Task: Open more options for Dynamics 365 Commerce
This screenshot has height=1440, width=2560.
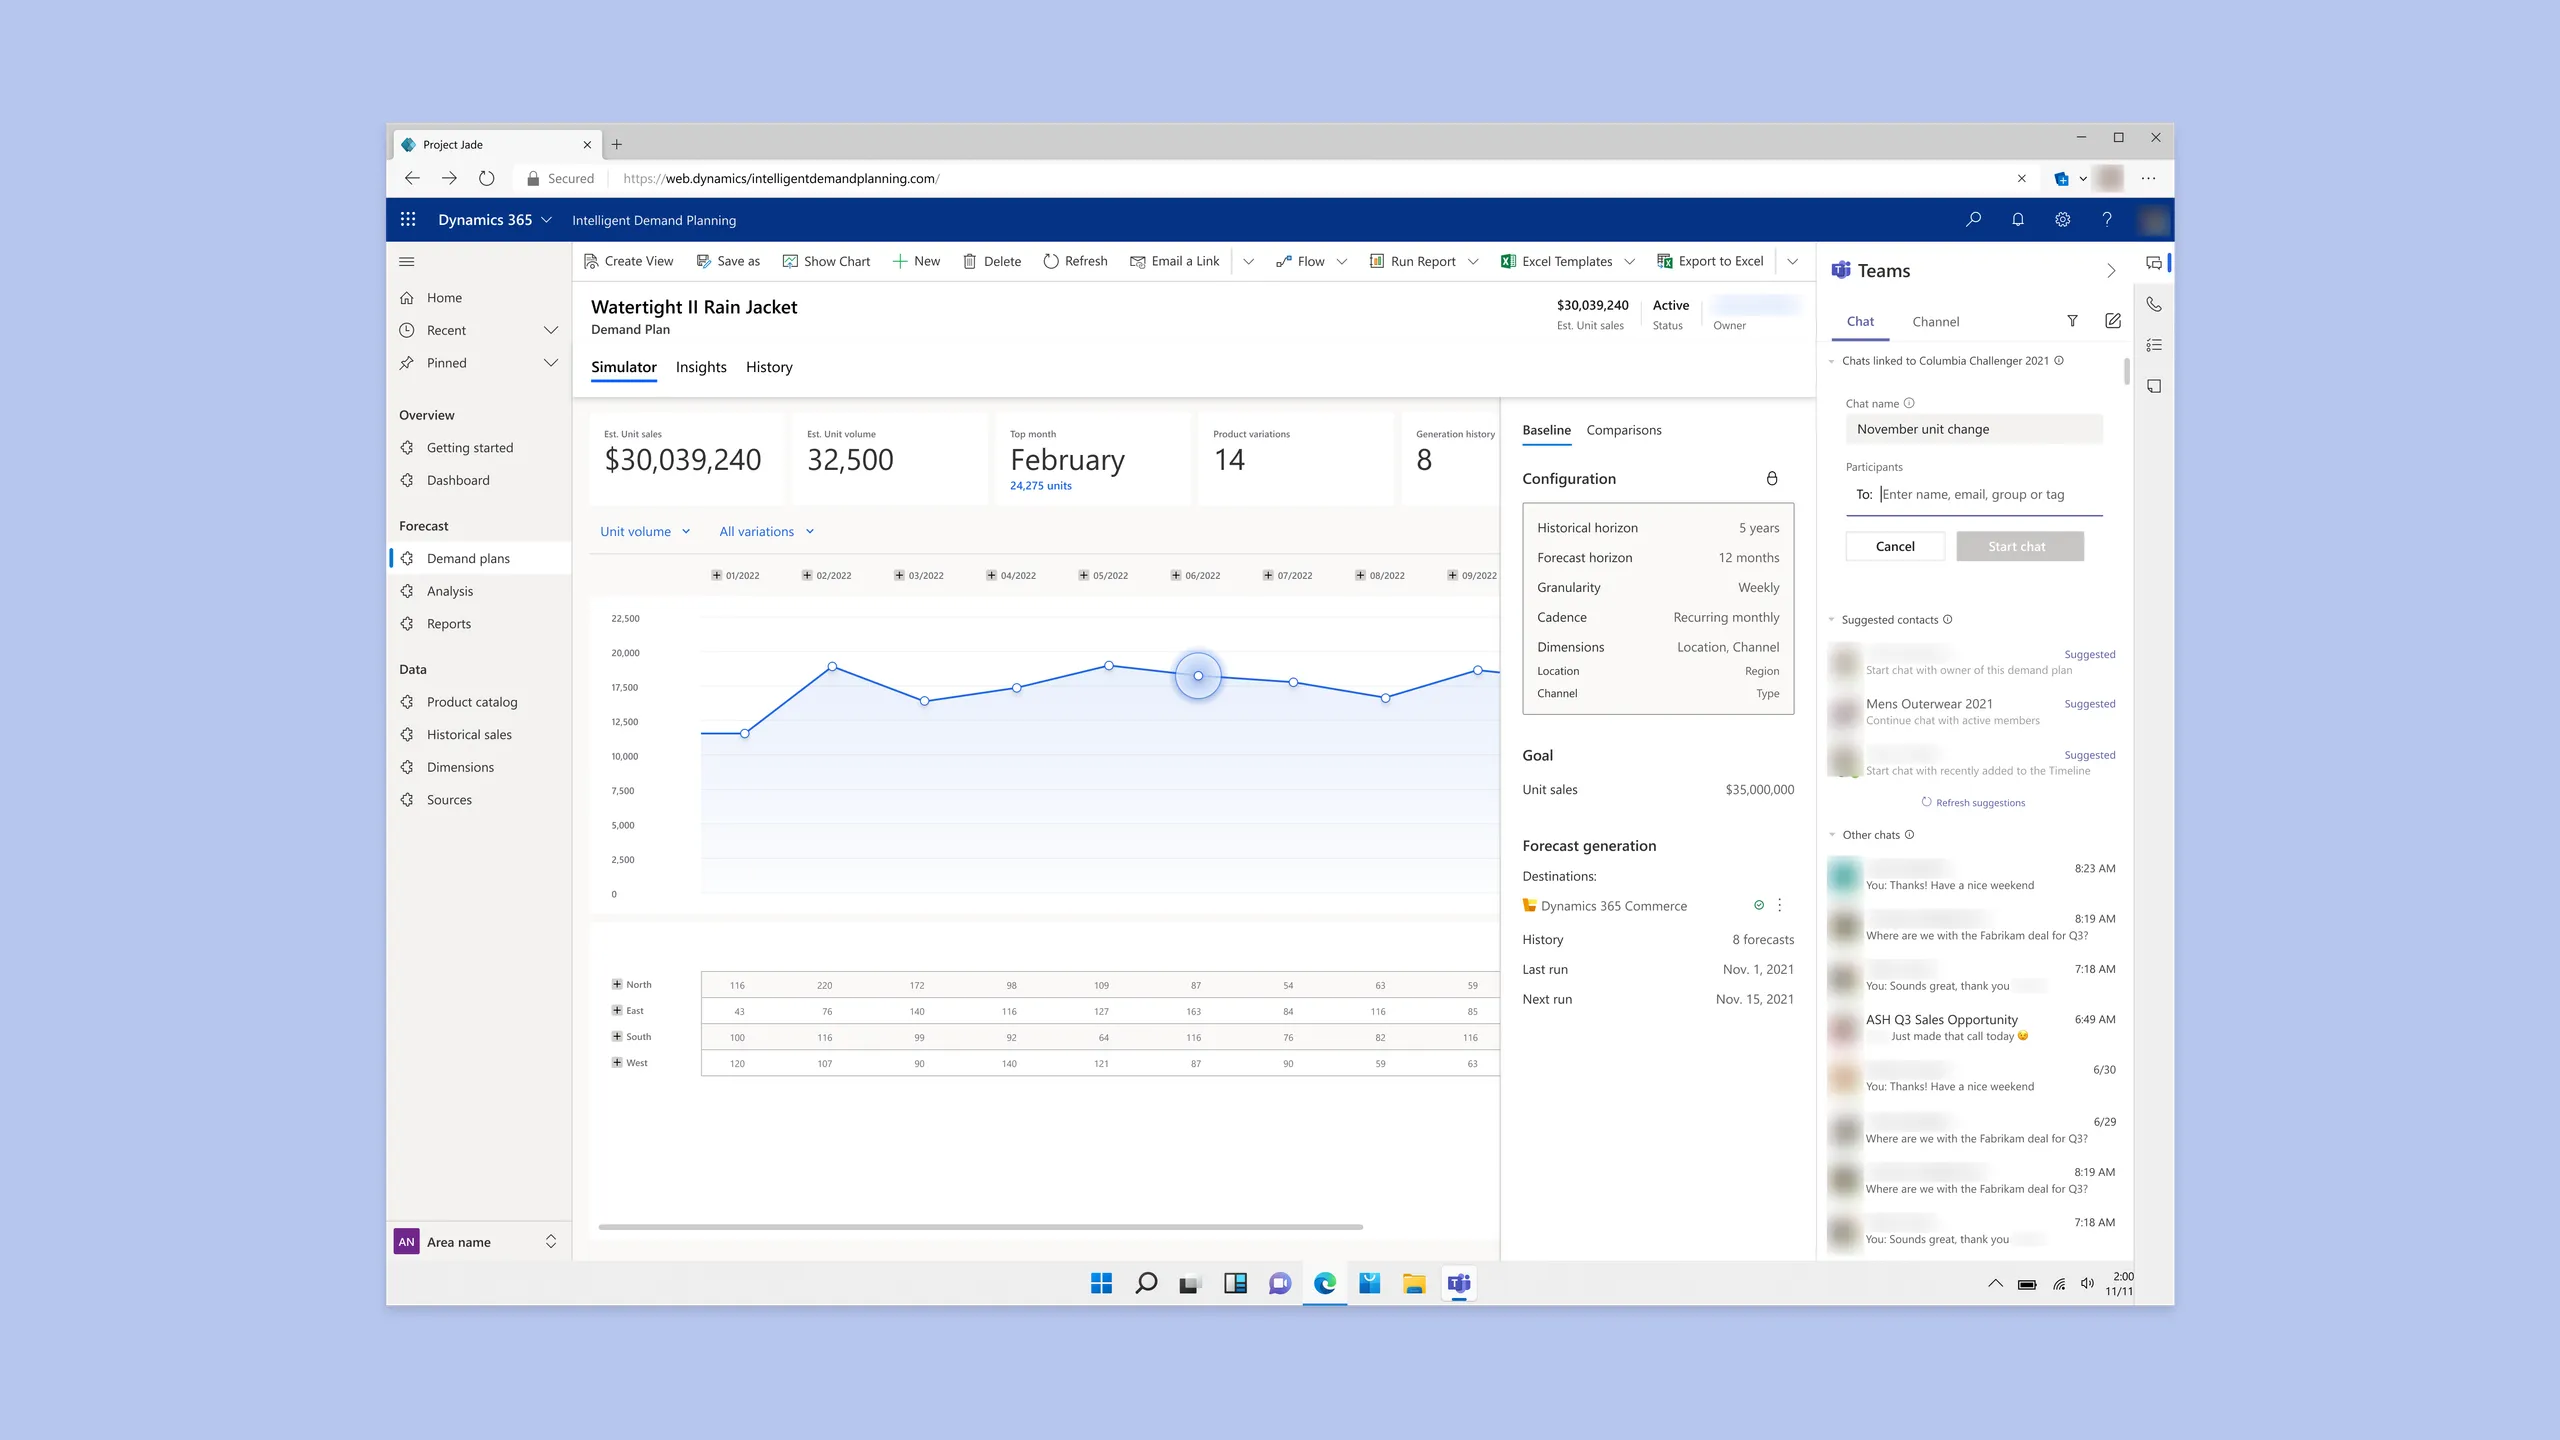Action: pos(1780,905)
